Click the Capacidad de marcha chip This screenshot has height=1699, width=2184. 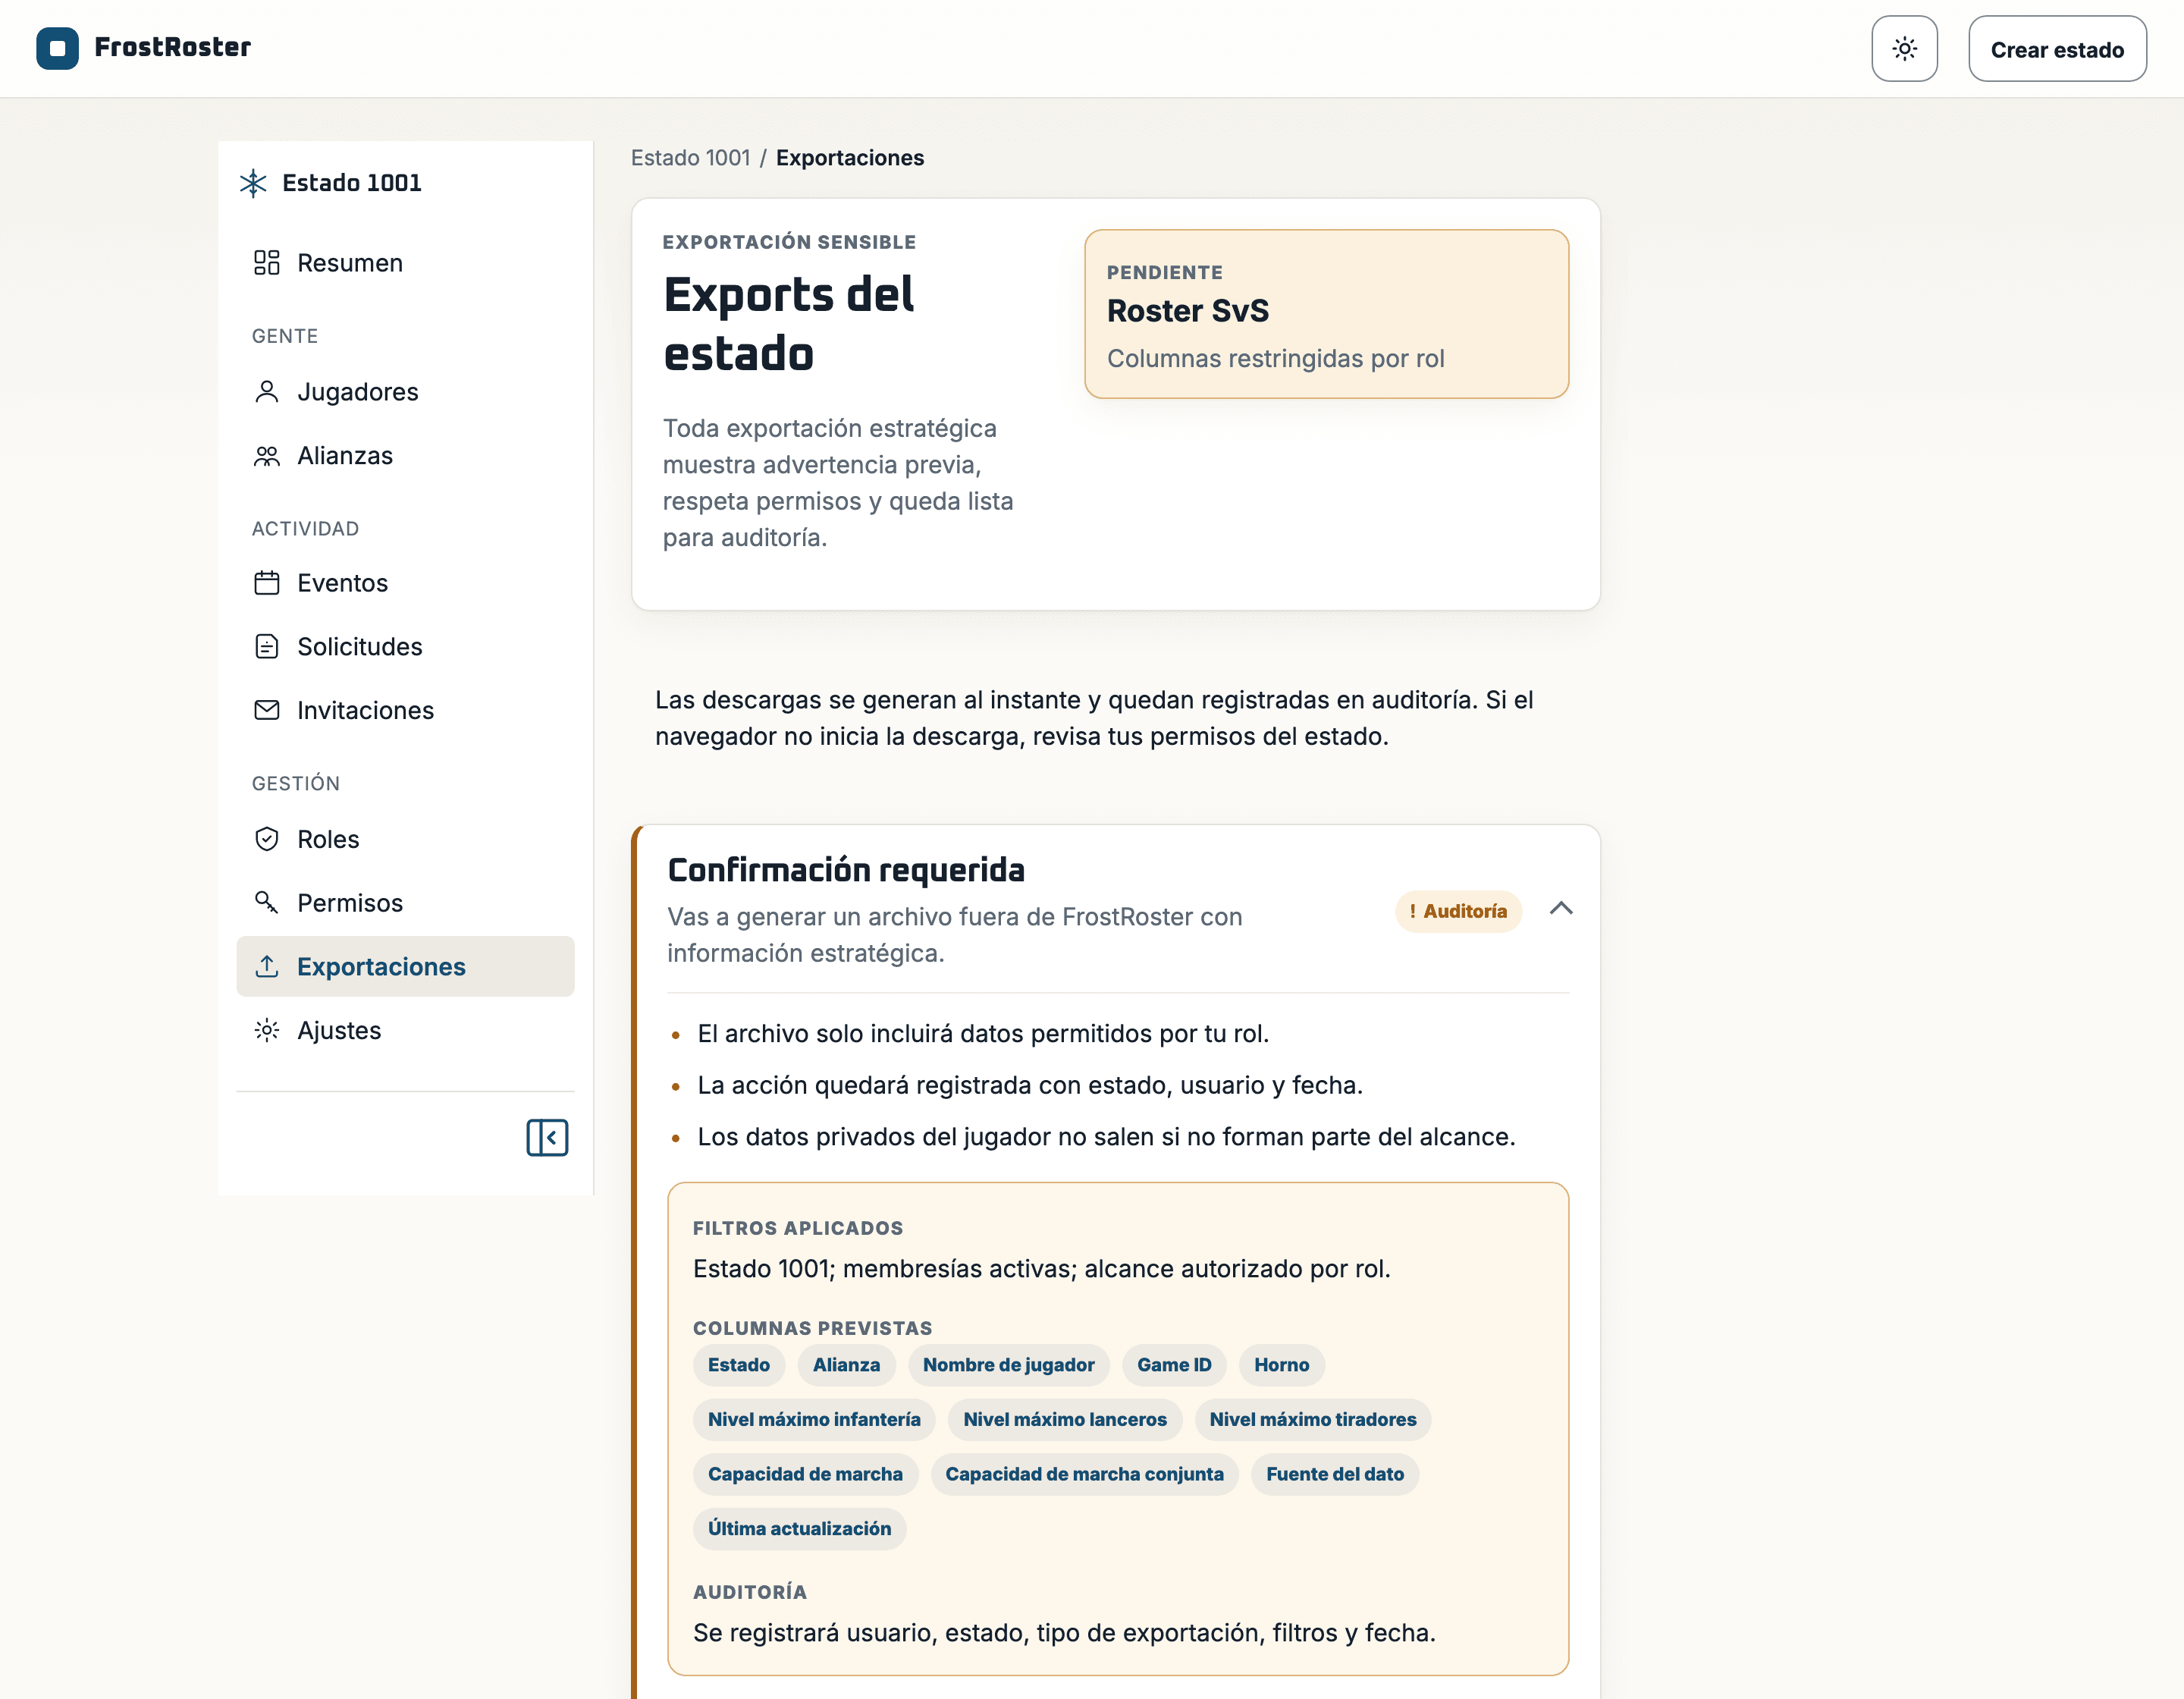pyautogui.click(x=805, y=1474)
